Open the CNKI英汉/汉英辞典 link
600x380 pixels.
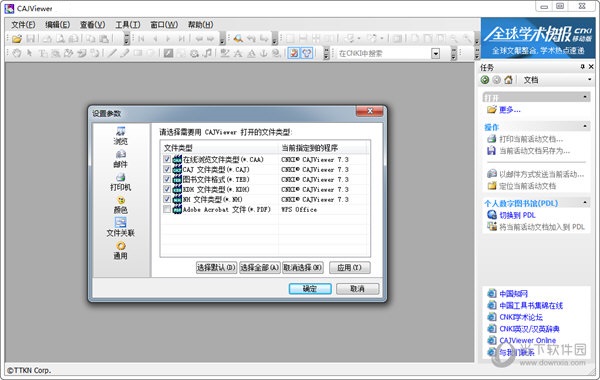click(530, 329)
